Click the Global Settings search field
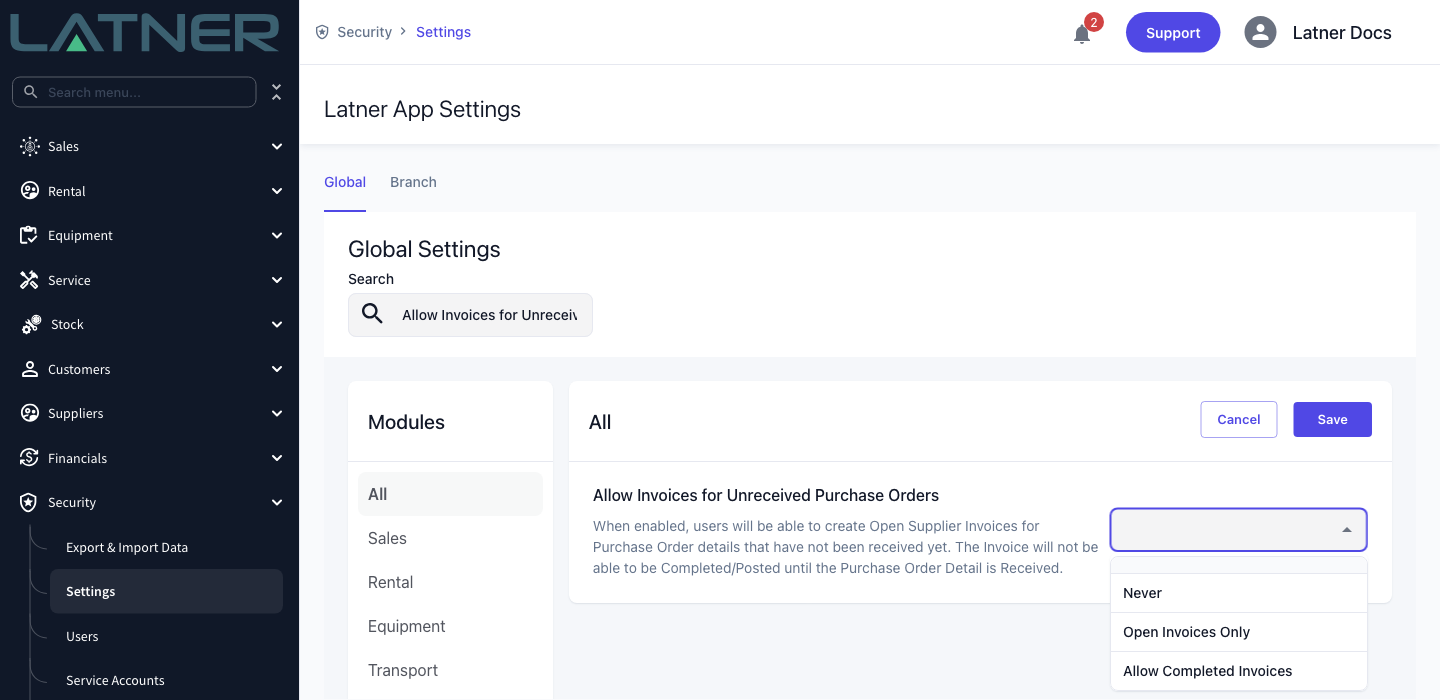Screen dimensions: 1440x700 (x=470, y=315)
